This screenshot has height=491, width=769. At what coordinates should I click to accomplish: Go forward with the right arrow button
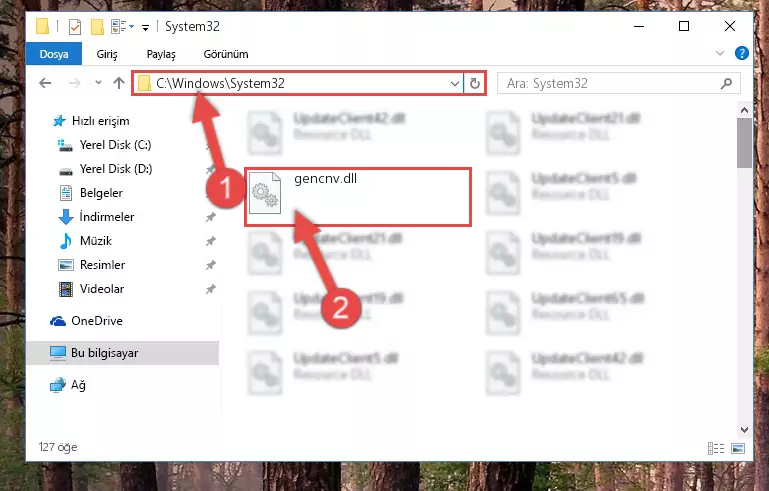coord(75,83)
